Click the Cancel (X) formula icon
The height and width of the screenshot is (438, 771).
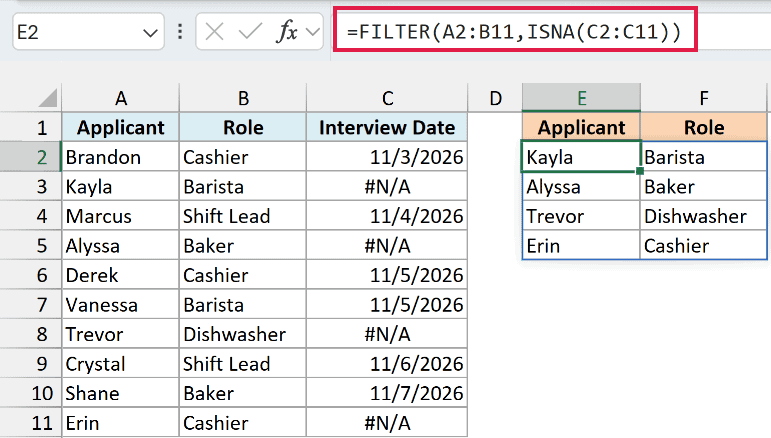(x=214, y=32)
